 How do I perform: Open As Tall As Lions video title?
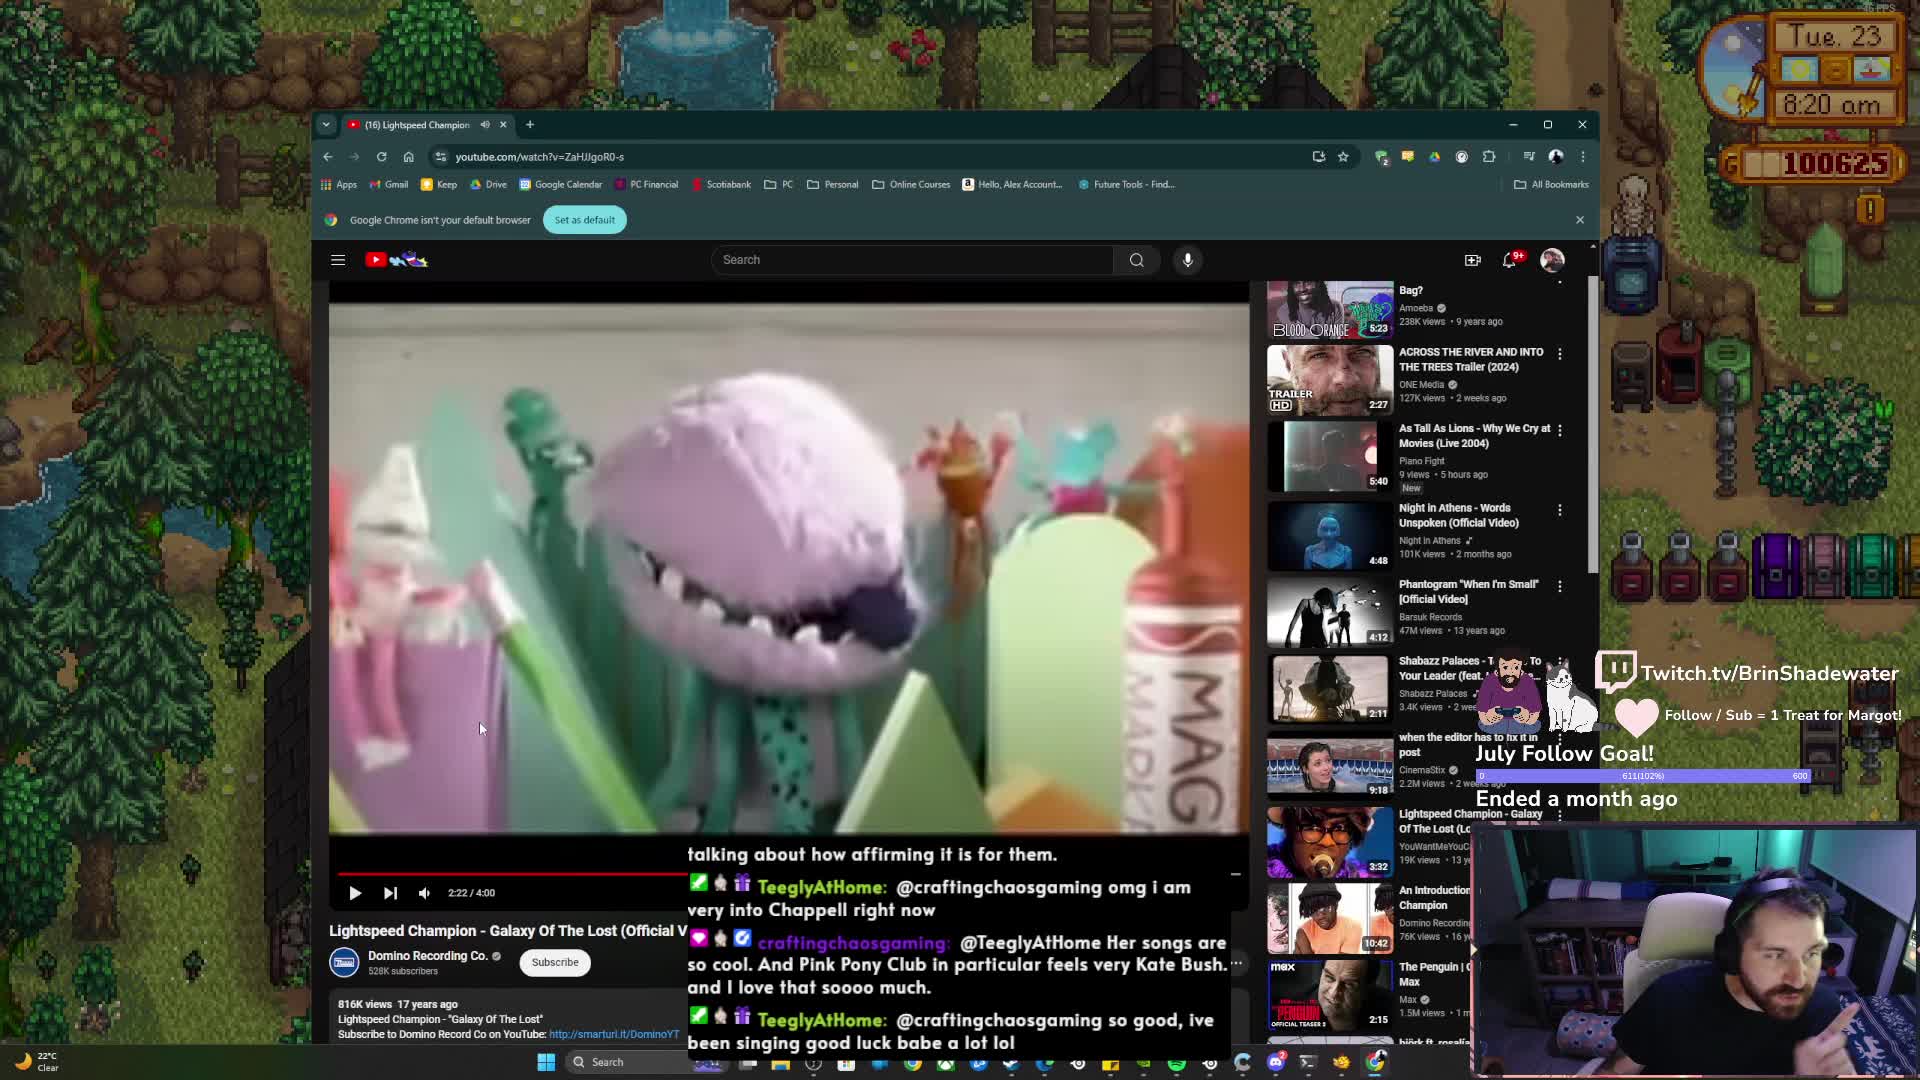[1475, 436]
